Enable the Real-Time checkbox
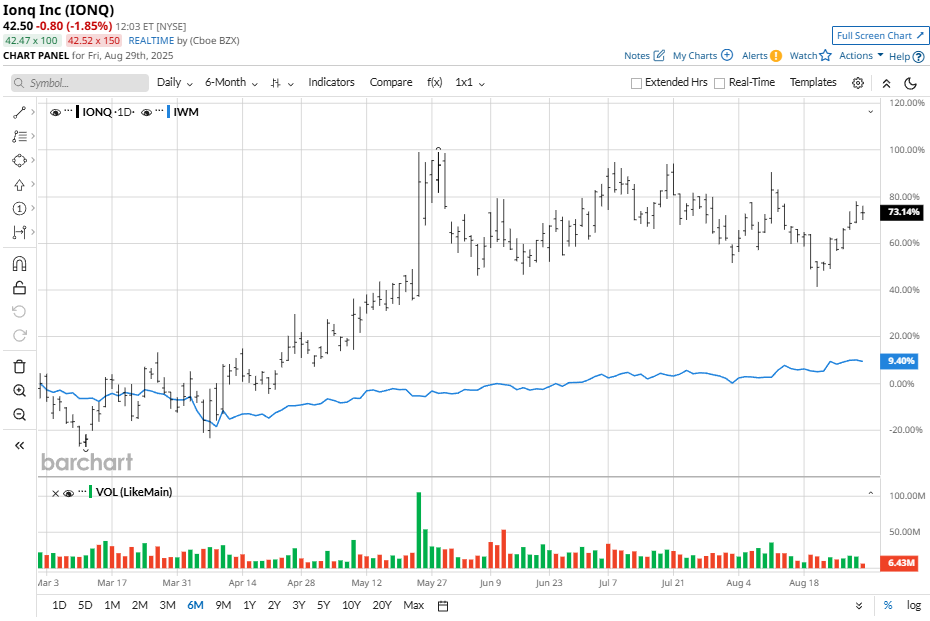The image size is (930, 621). tap(719, 83)
